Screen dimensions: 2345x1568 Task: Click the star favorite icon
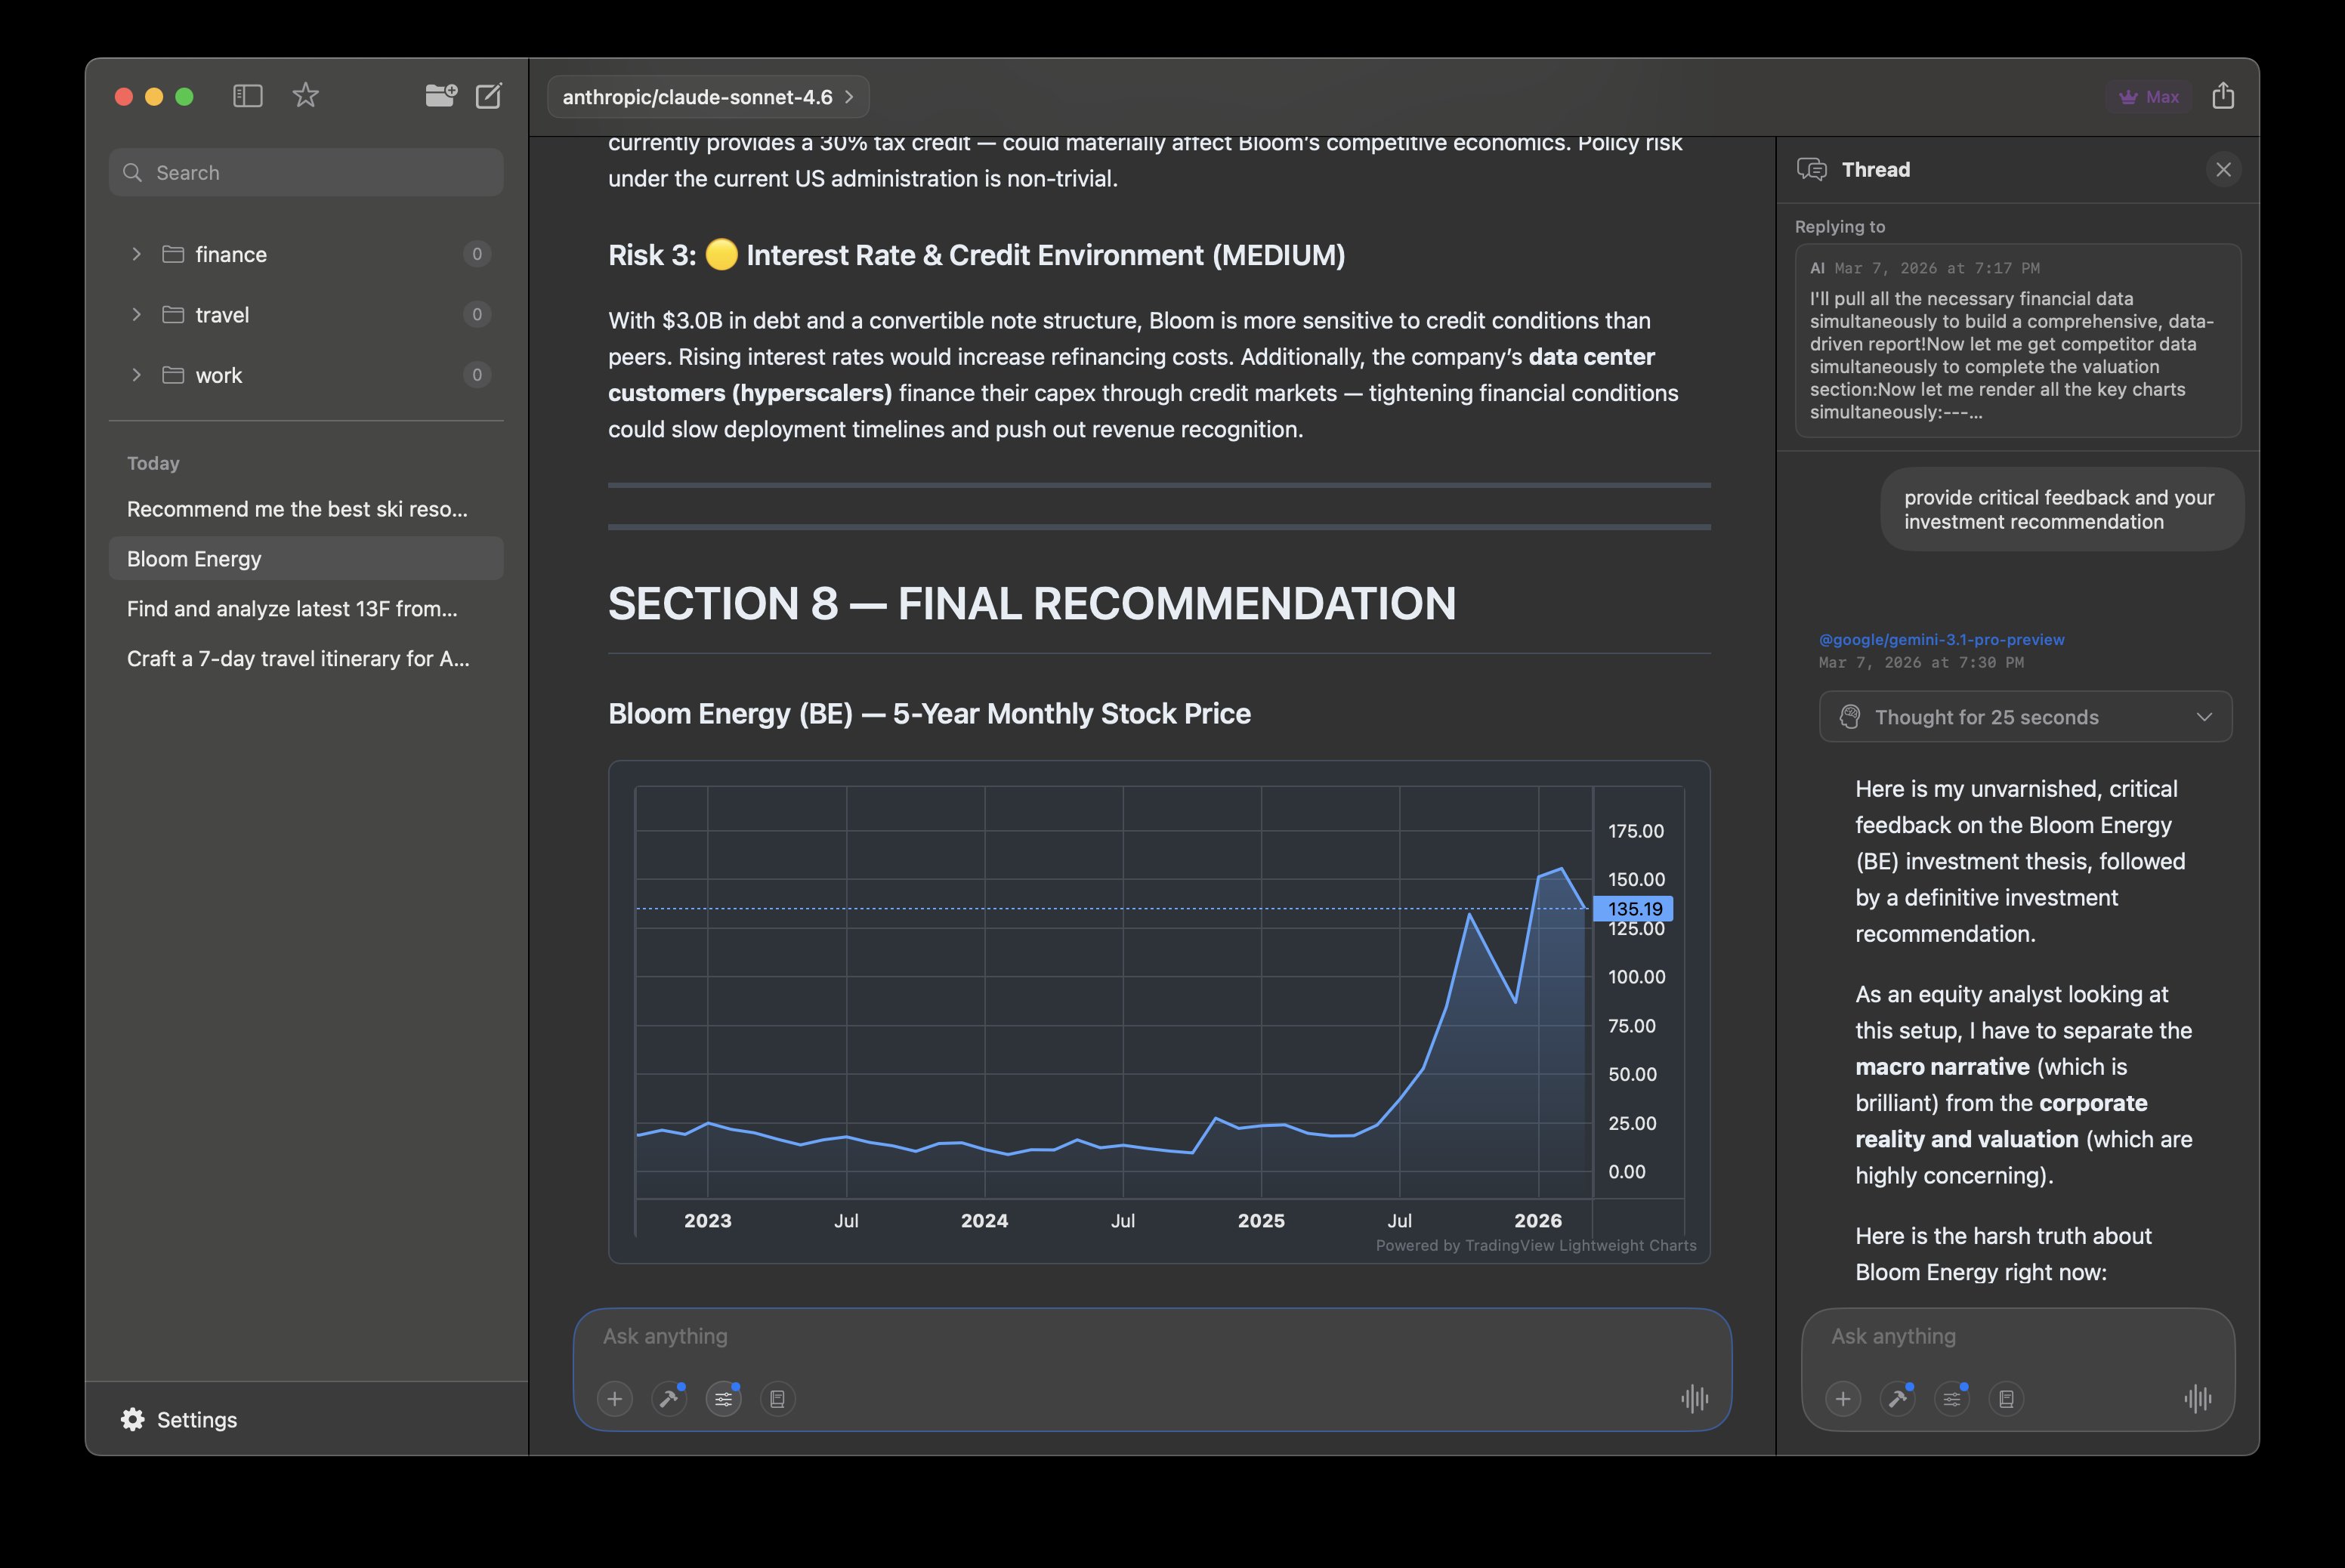click(305, 95)
